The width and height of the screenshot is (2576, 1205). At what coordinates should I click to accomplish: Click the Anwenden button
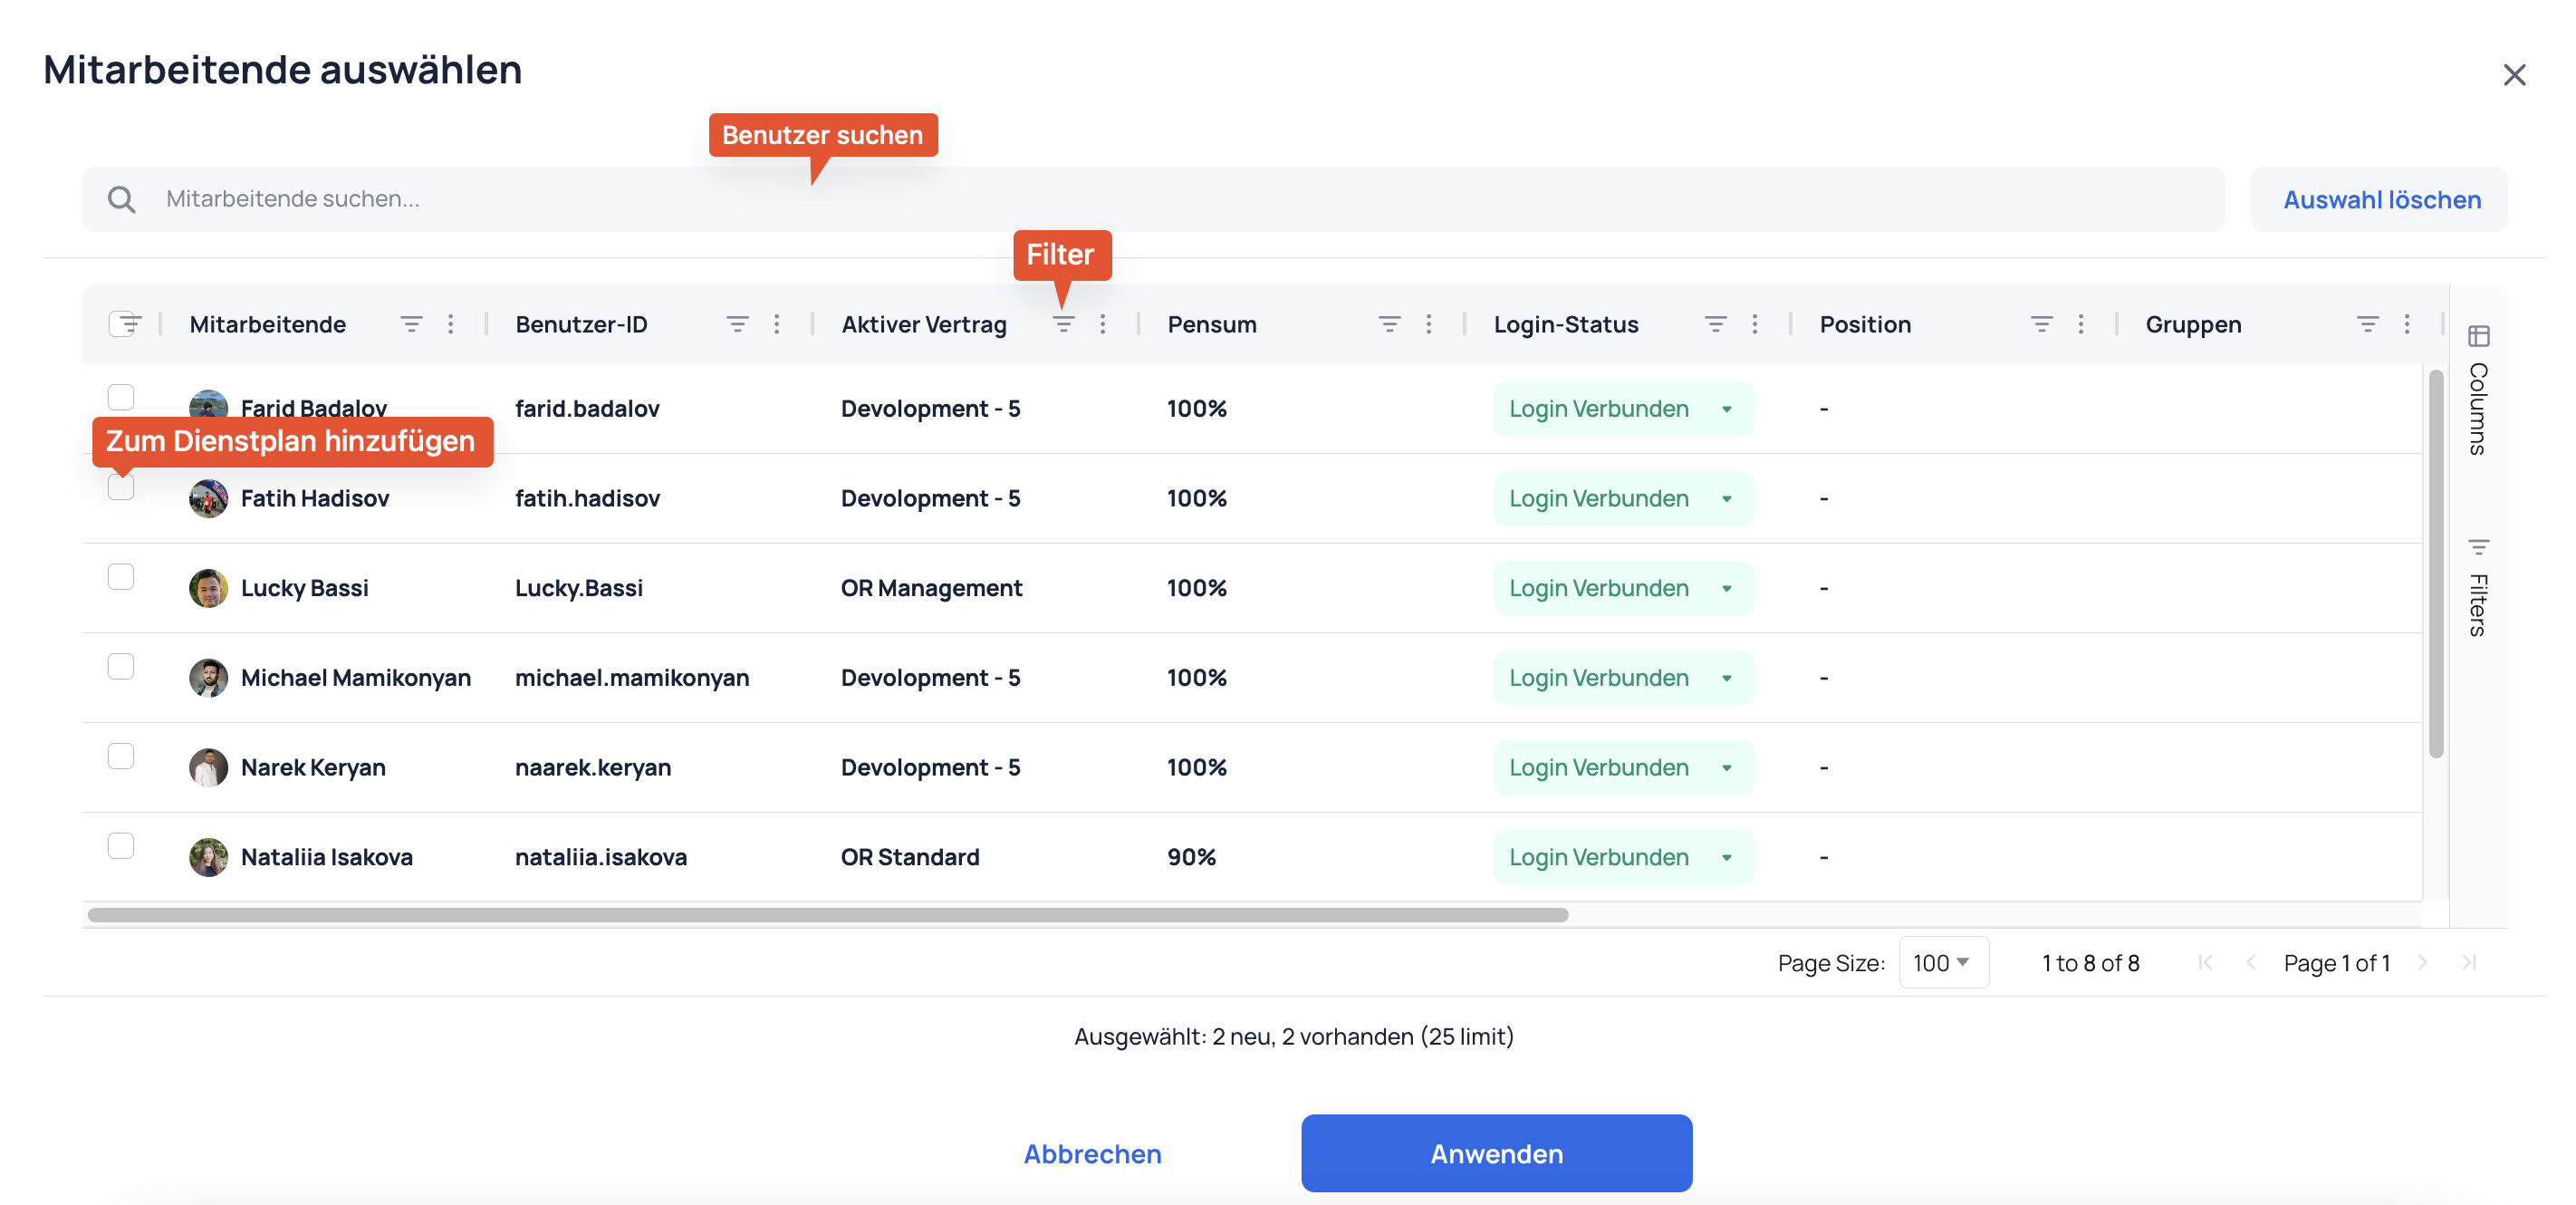click(1496, 1154)
